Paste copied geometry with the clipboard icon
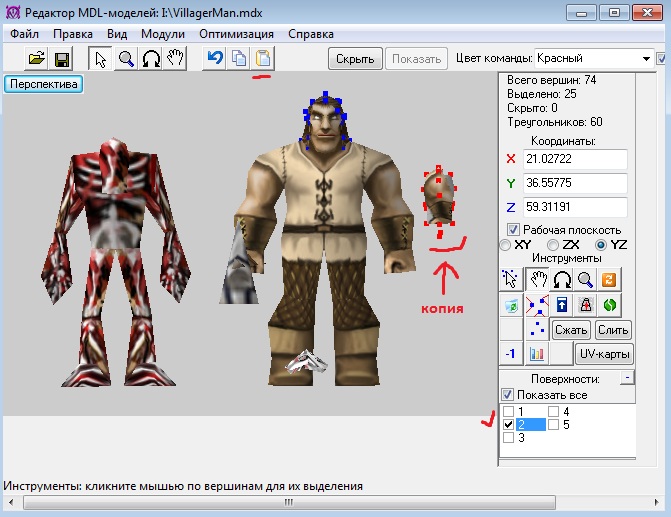The height and width of the screenshot is (517, 671). pos(263,58)
